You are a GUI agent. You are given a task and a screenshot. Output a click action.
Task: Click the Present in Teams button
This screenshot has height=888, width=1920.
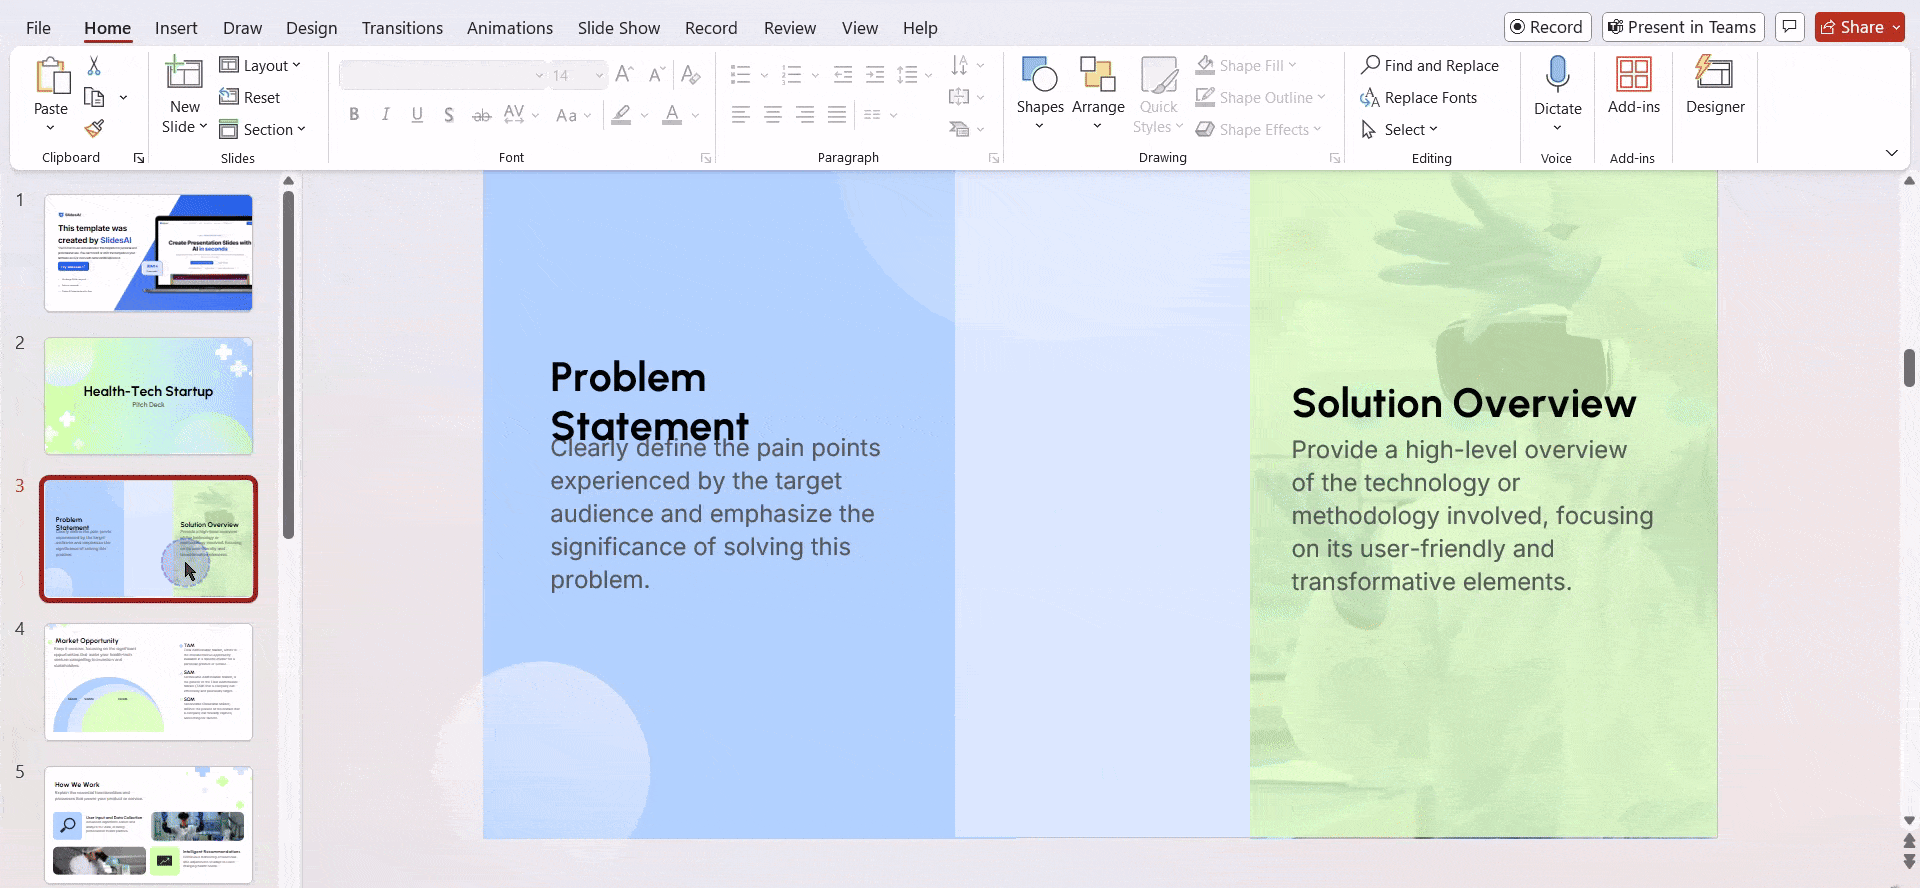[1682, 27]
